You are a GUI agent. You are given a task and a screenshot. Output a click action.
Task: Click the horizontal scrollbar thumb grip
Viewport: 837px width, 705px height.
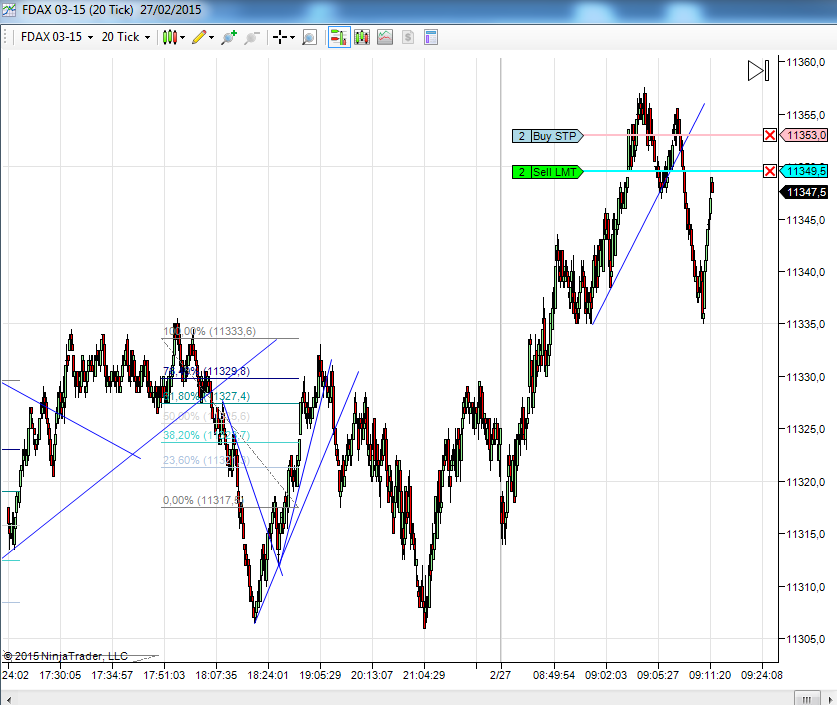(x=807, y=699)
